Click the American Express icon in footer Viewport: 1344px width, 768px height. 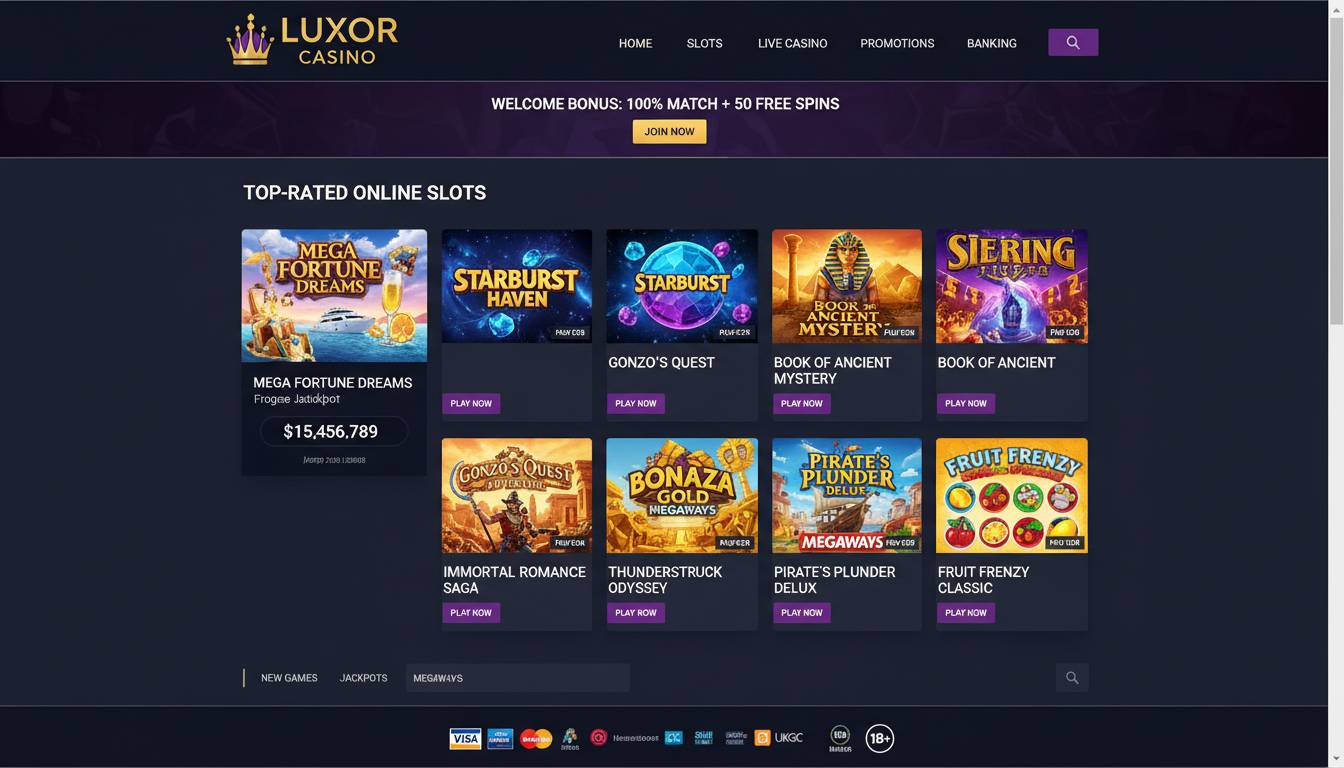click(x=501, y=739)
